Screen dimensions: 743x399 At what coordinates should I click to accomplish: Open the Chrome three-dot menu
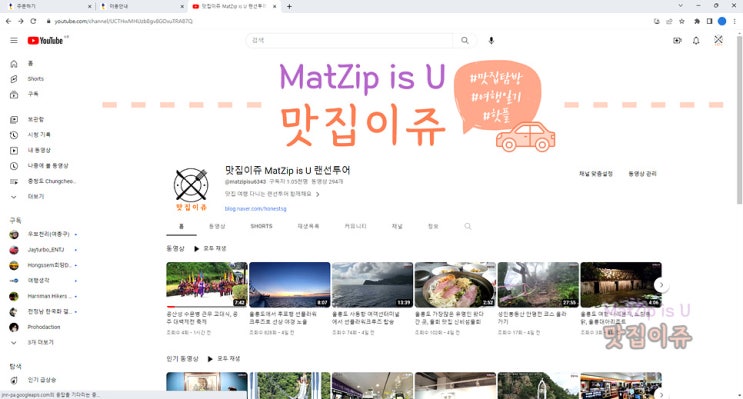point(735,21)
